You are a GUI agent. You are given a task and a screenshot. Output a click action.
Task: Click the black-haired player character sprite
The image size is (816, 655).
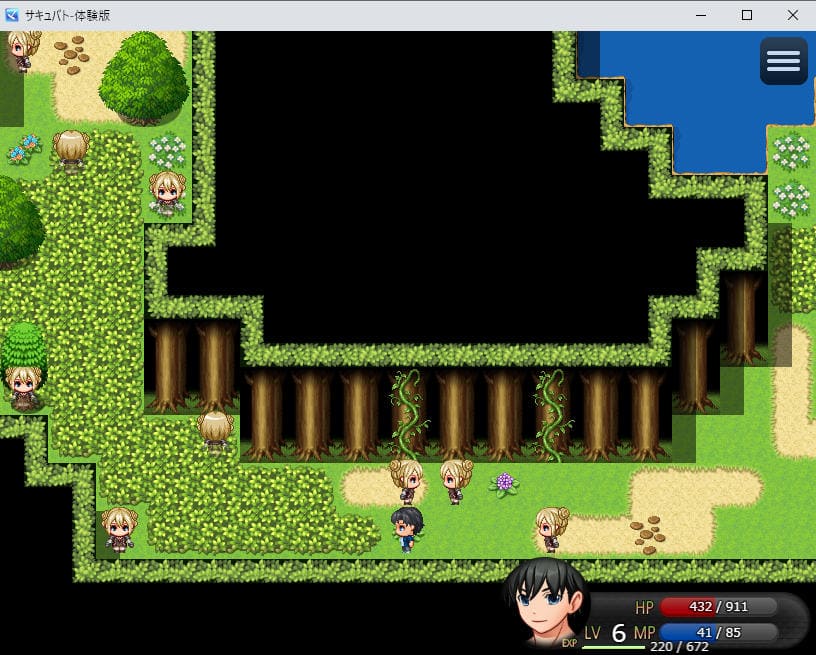tap(407, 529)
